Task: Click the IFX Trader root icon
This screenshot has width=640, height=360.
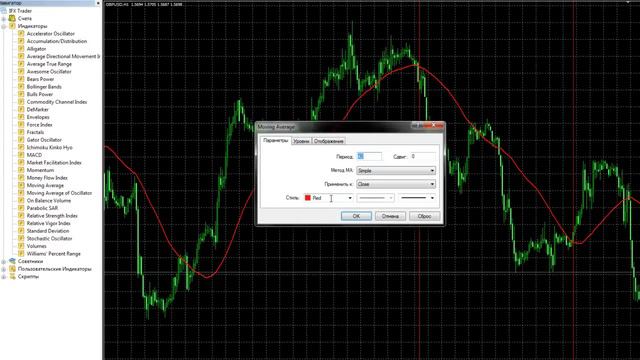Action: click(x=4, y=11)
